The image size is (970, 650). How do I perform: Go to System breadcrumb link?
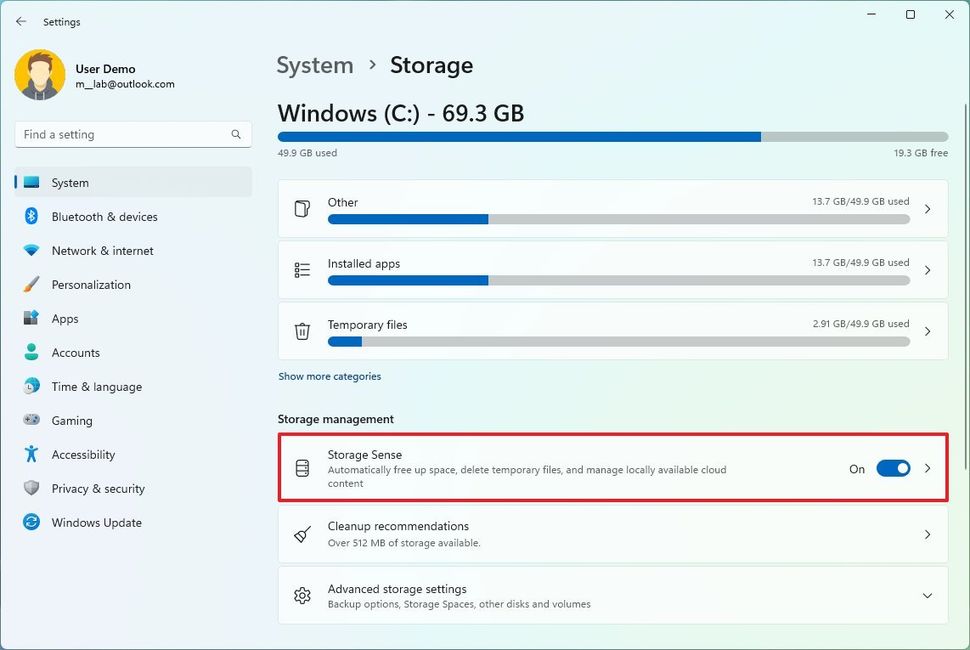[x=314, y=65]
